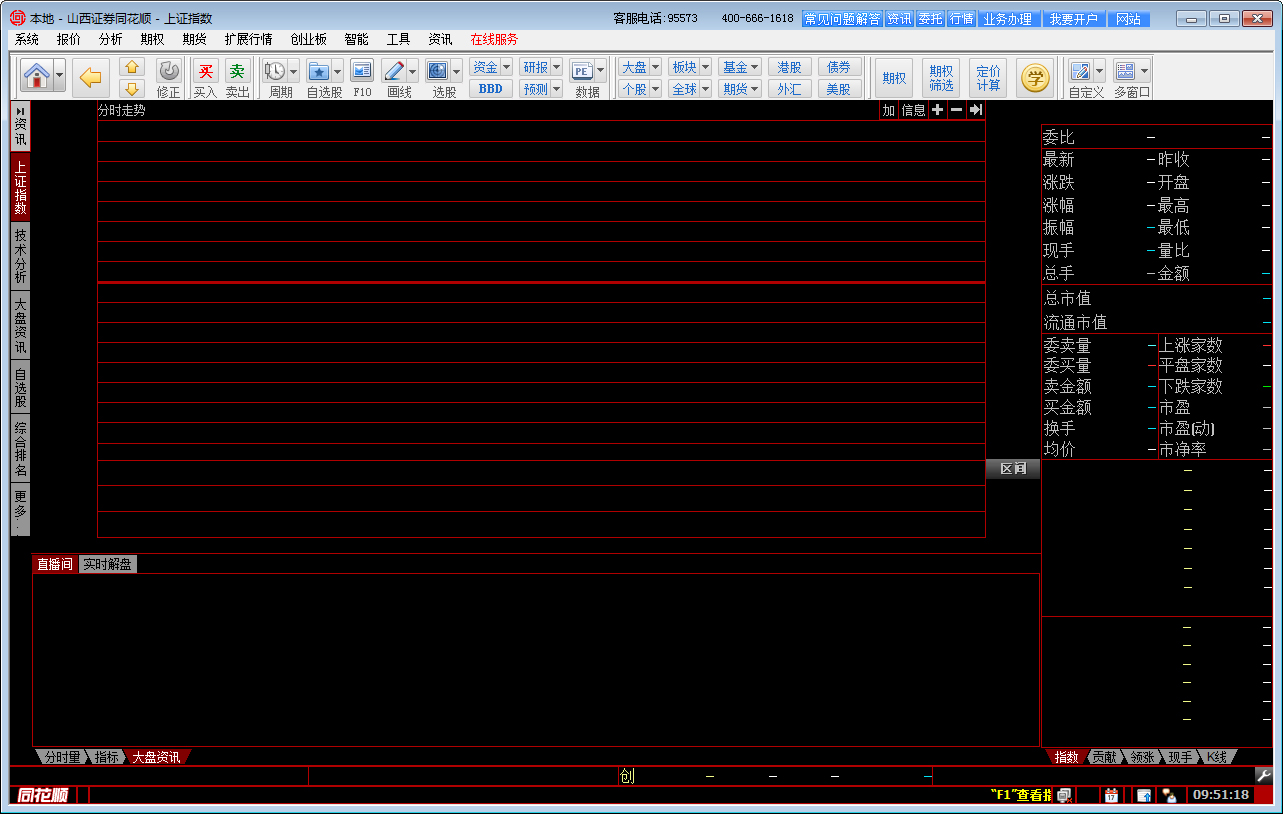This screenshot has height=814, width=1283.
Task: Expand the 周期 dropdown arrow
Action: 294,71
